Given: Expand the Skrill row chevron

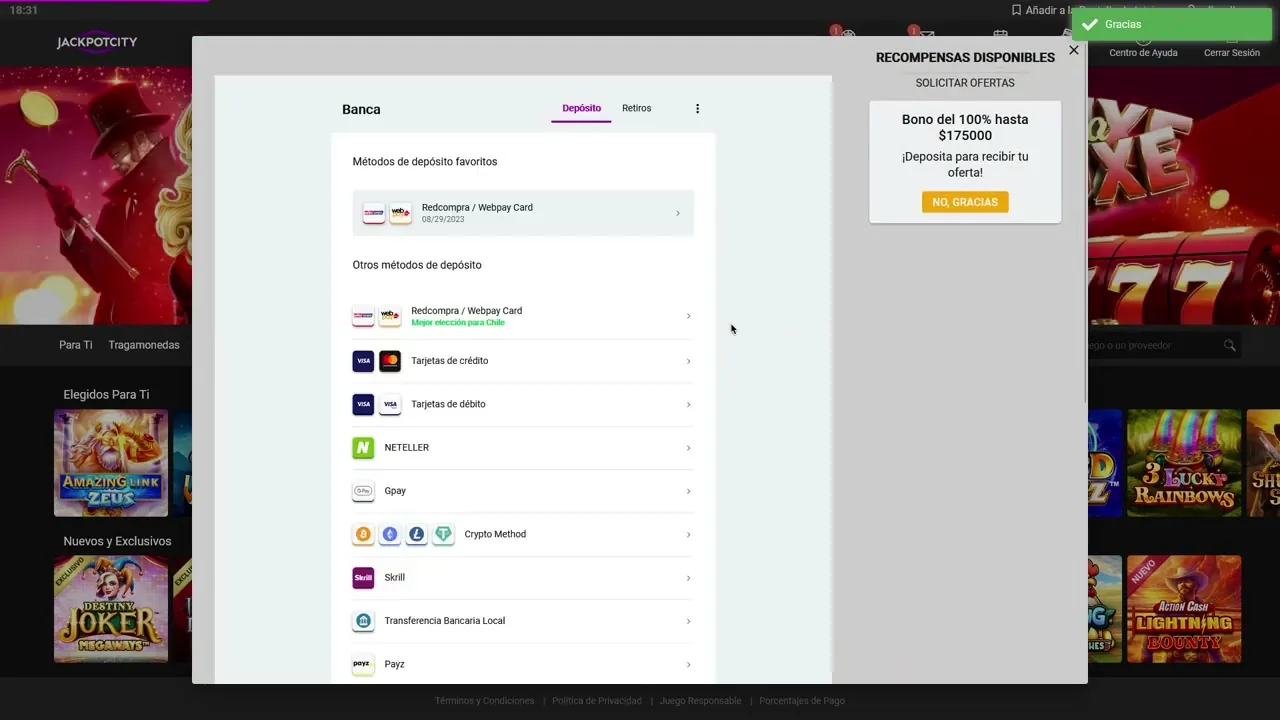Looking at the screenshot, I should (688, 578).
